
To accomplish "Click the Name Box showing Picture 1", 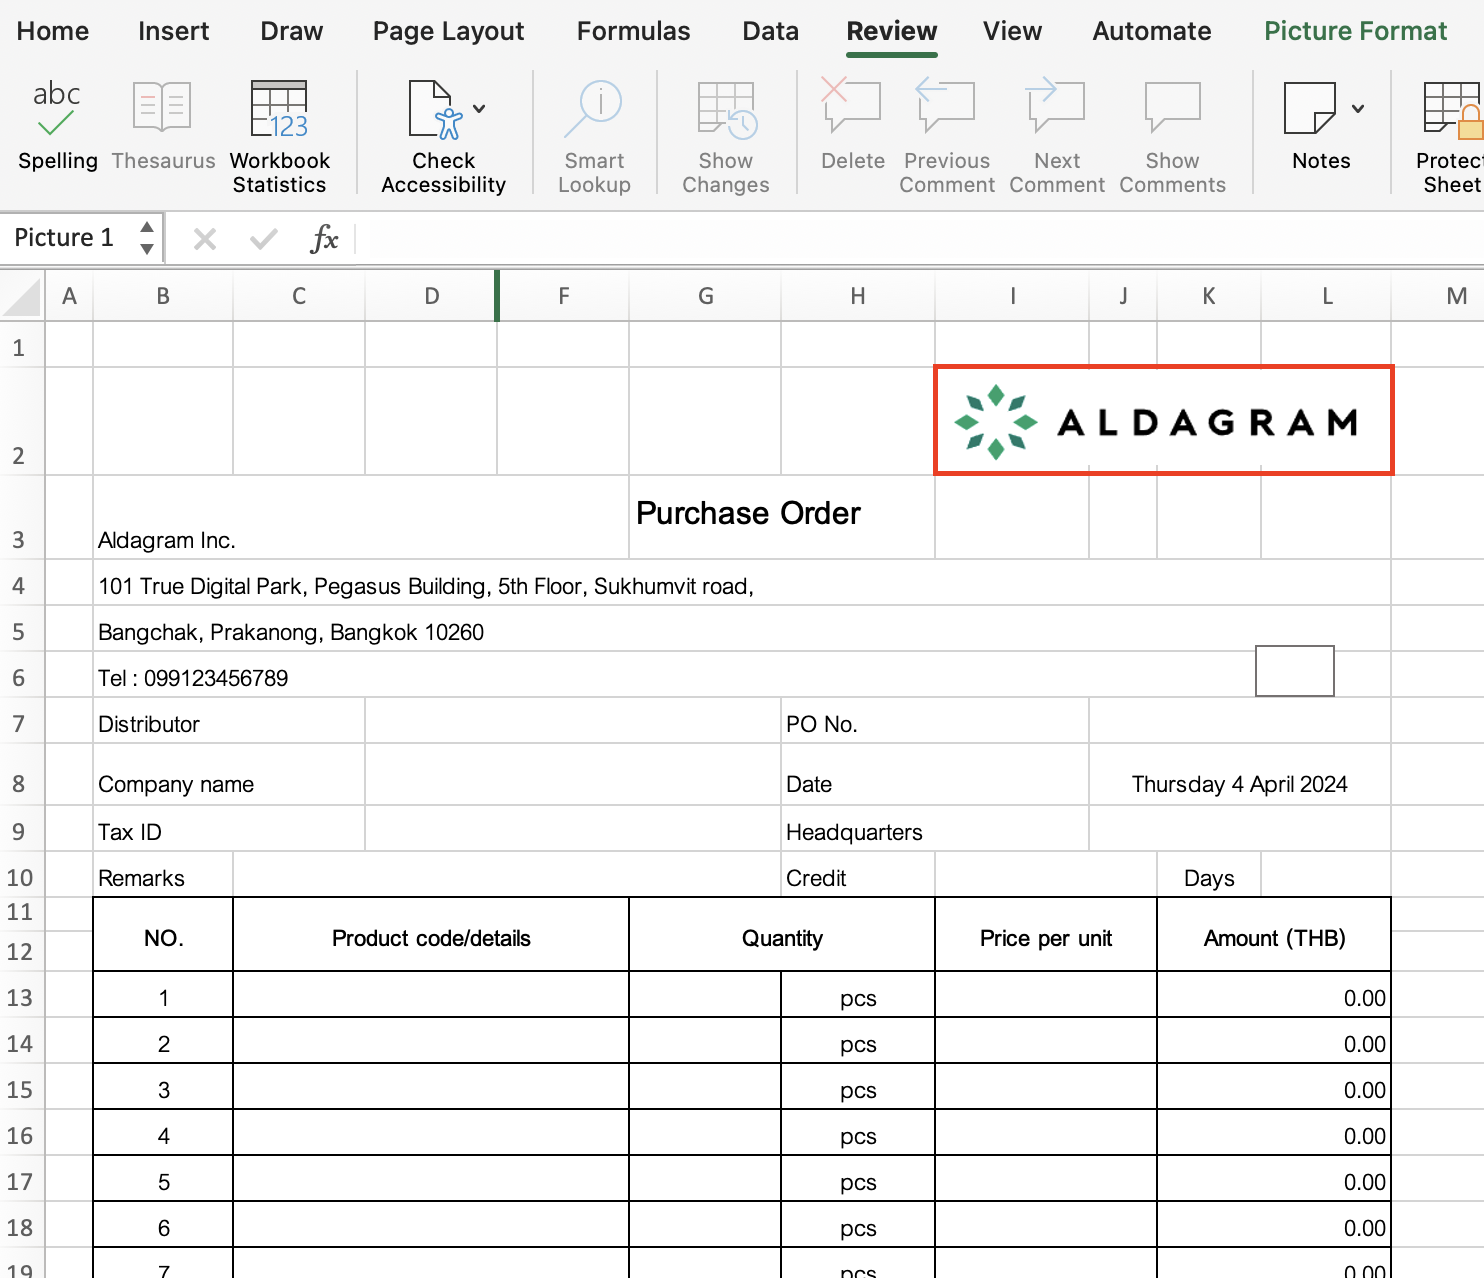I will pyautogui.click(x=66, y=238).
